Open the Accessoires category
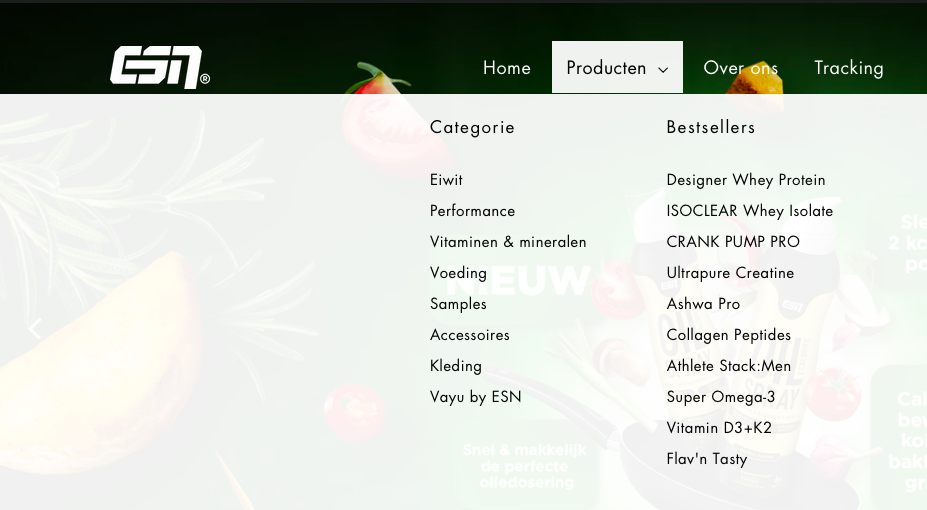Screen dimensions: 927x510 click(x=469, y=335)
